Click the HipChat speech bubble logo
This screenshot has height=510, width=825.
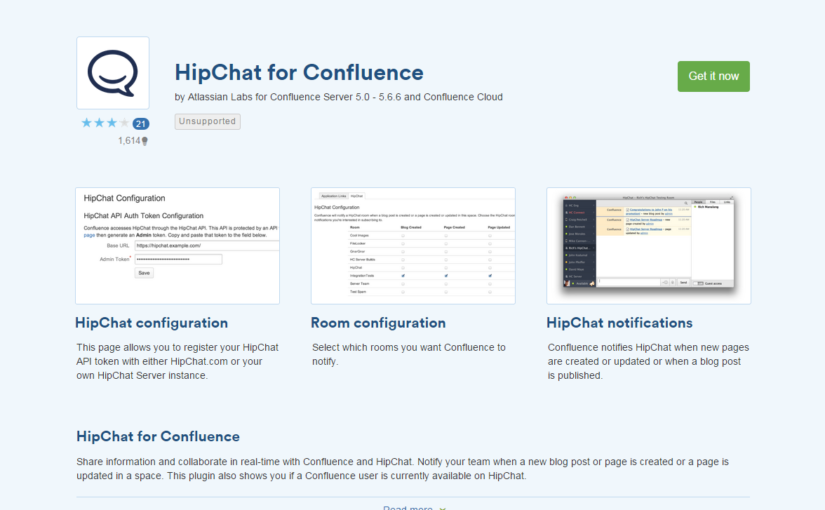point(113,73)
